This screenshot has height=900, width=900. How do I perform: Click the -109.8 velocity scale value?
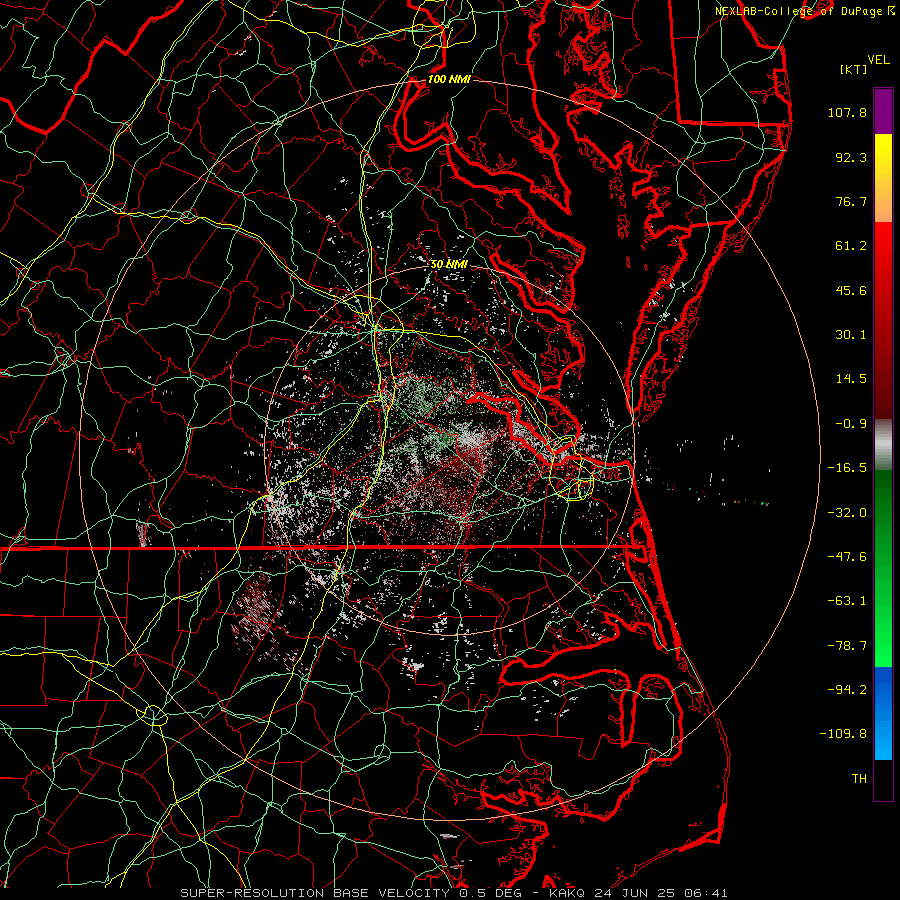pyautogui.click(x=843, y=734)
